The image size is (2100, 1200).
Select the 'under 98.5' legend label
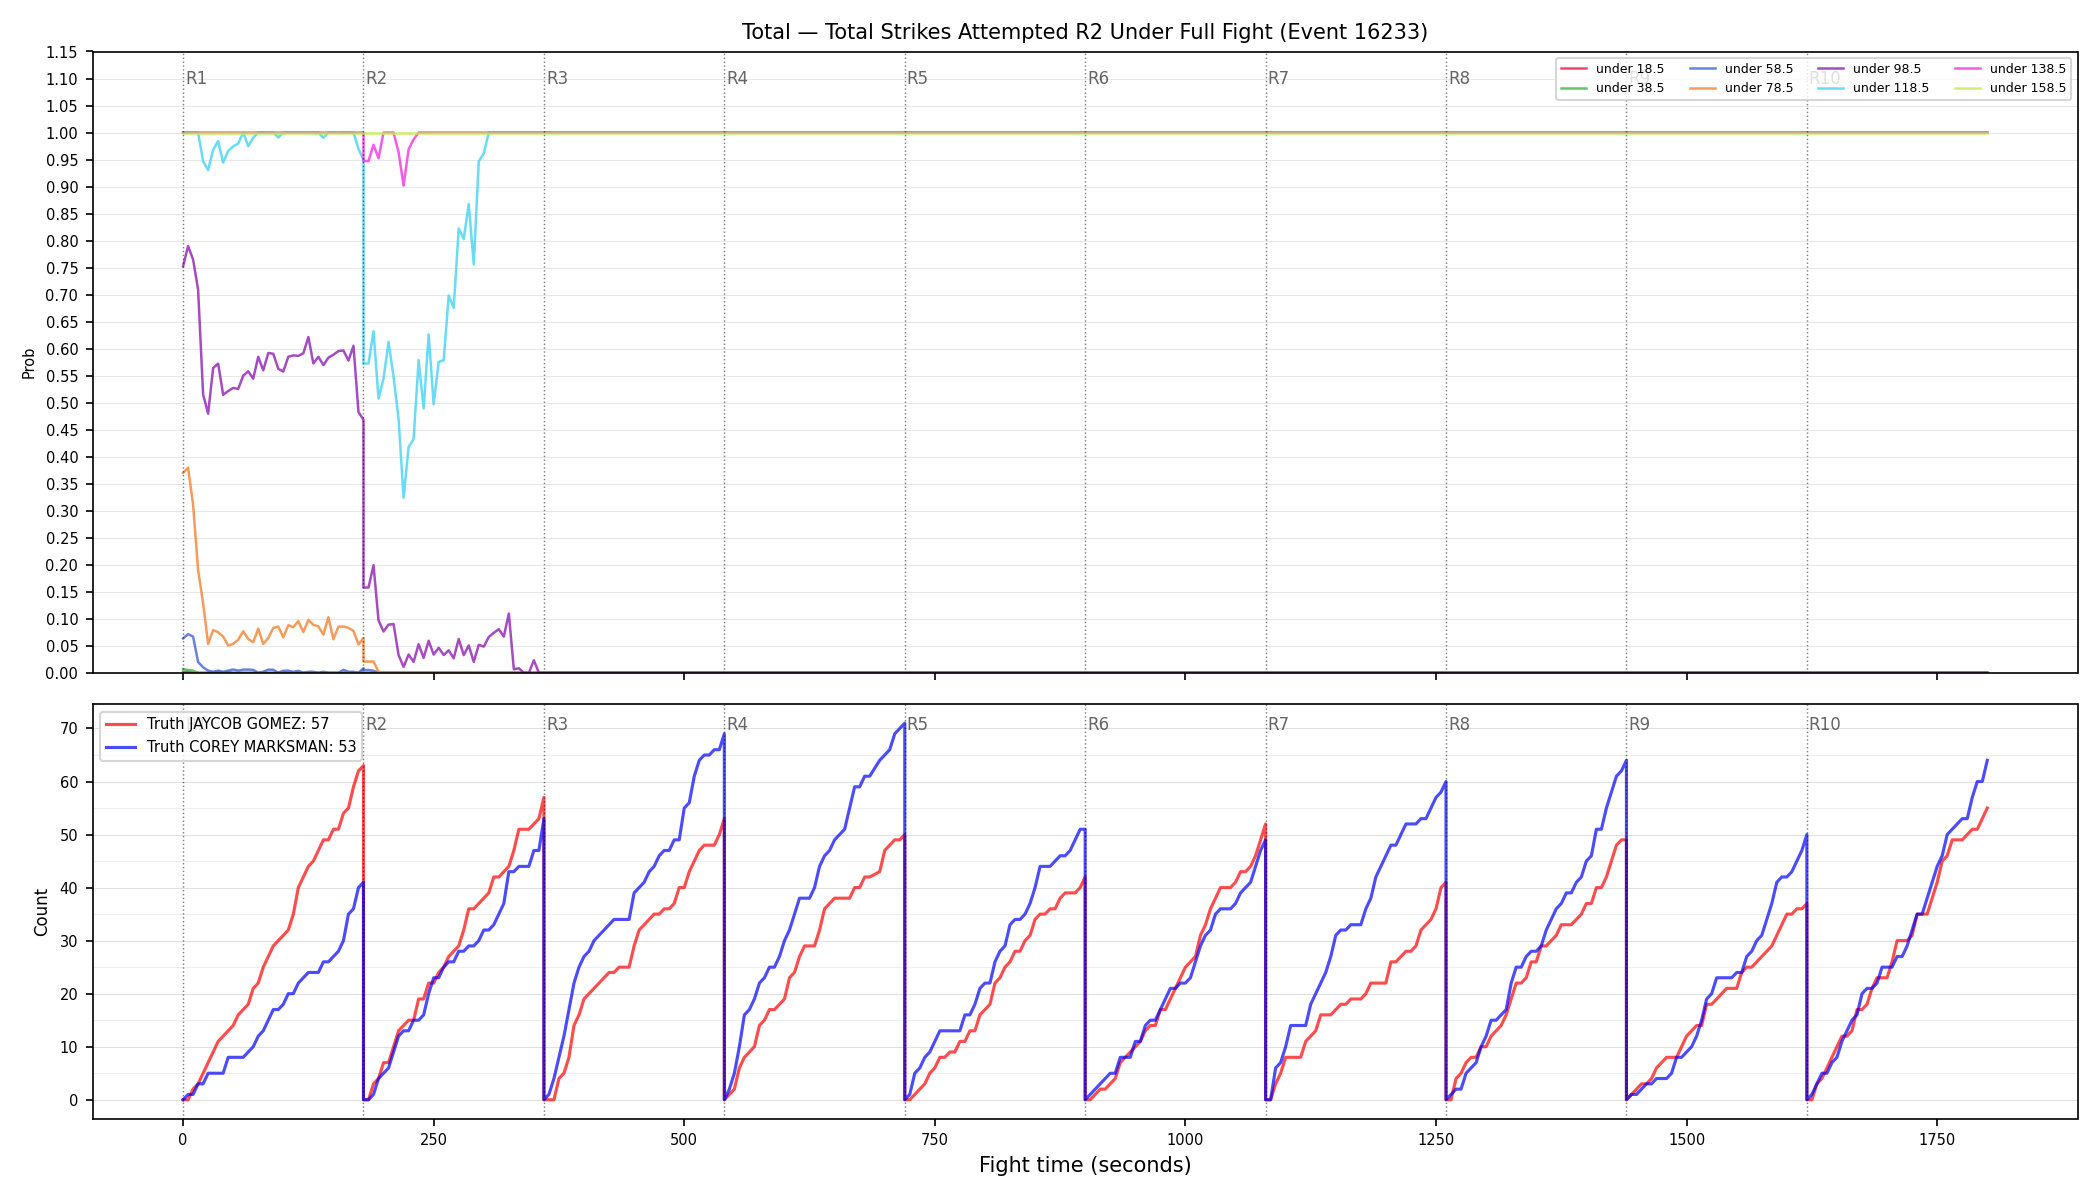1887,69
